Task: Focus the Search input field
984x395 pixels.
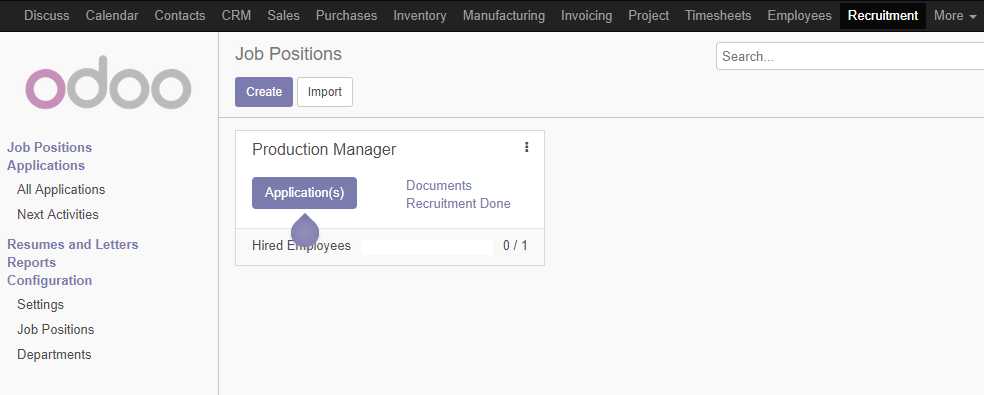Action: tap(850, 56)
